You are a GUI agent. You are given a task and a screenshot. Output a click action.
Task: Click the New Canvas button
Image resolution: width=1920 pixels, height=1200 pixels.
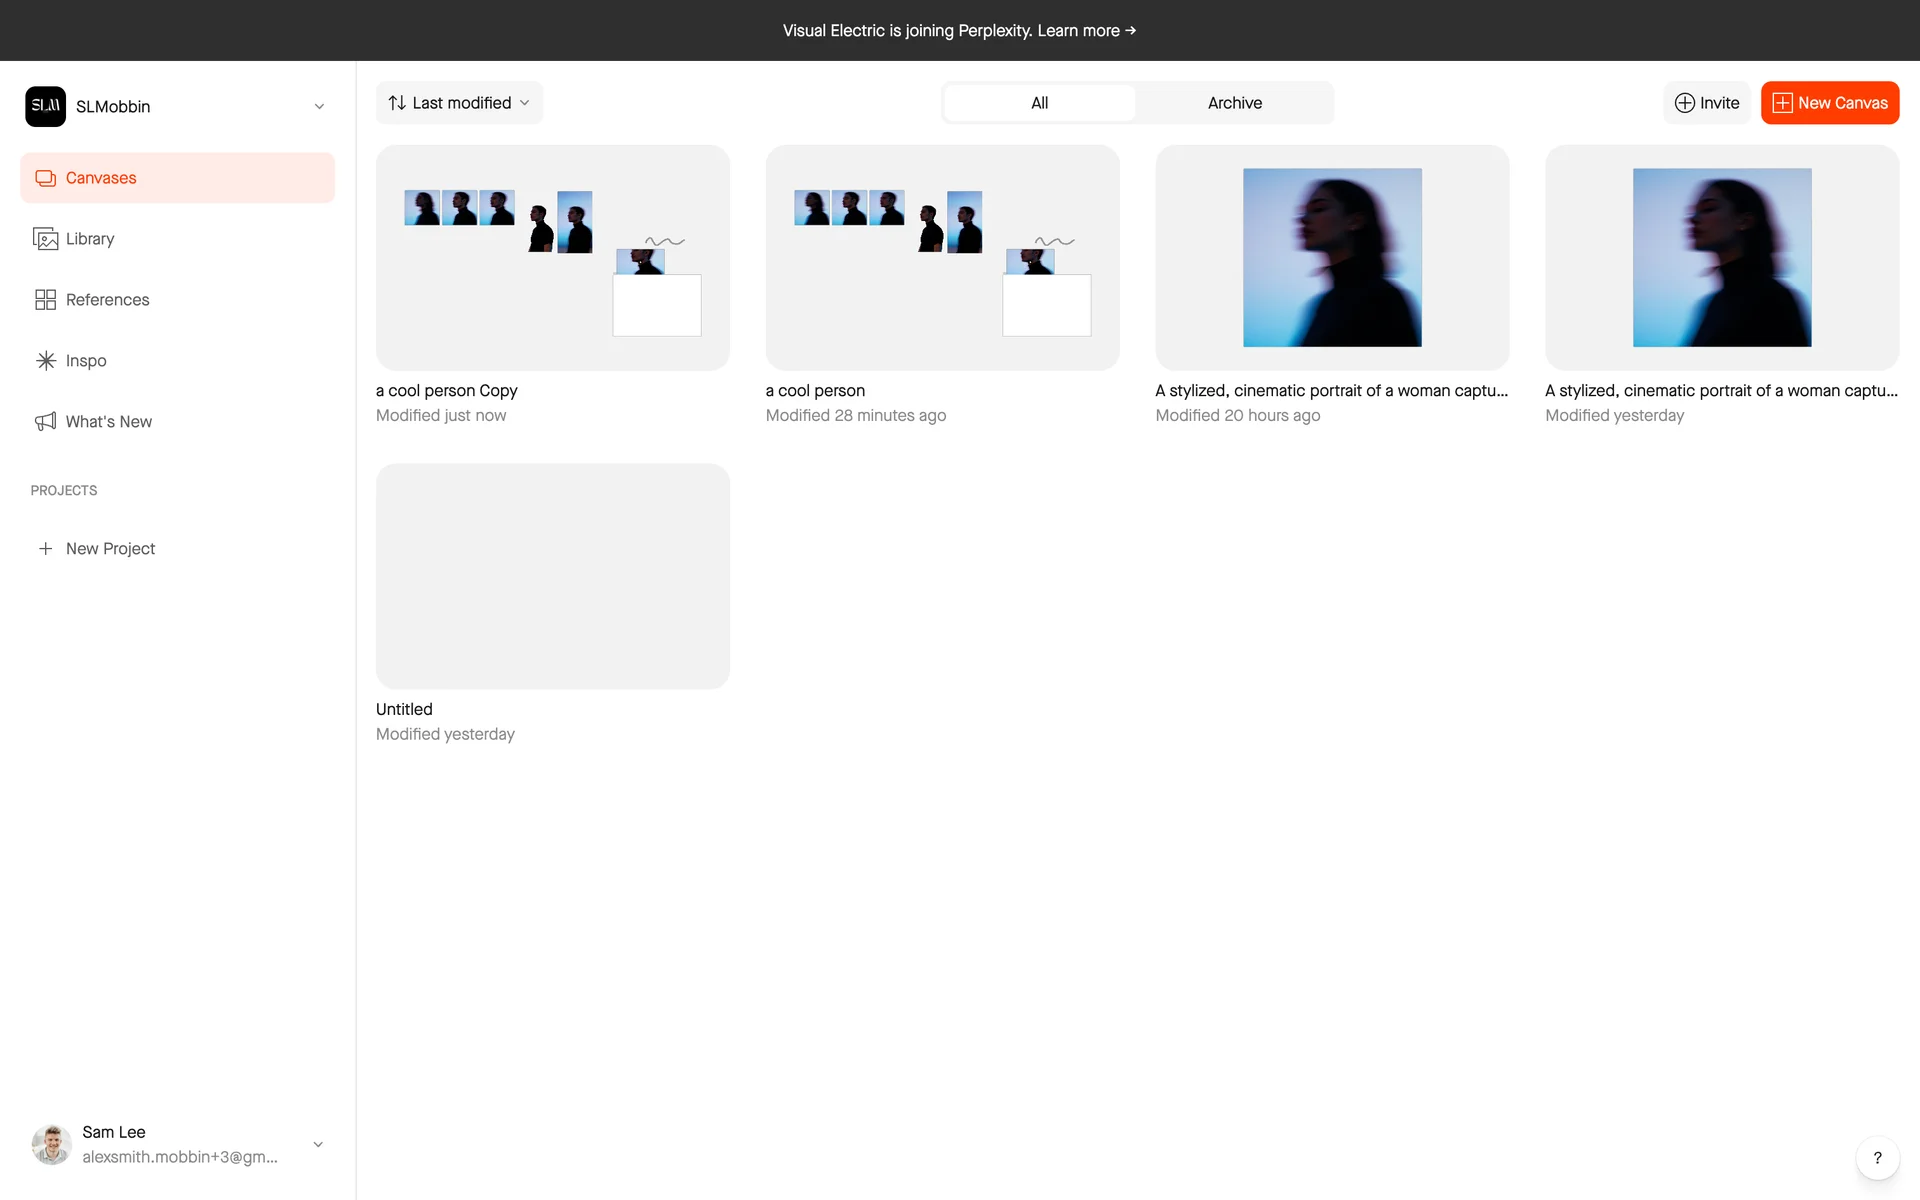click(x=1829, y=103)
